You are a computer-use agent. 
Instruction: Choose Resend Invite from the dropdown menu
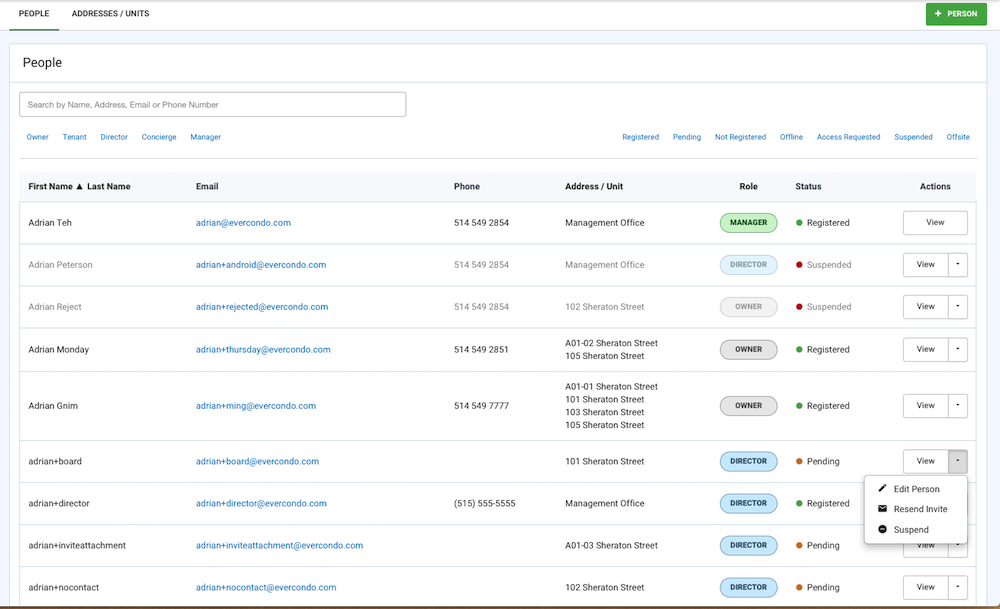click(916, 509)
